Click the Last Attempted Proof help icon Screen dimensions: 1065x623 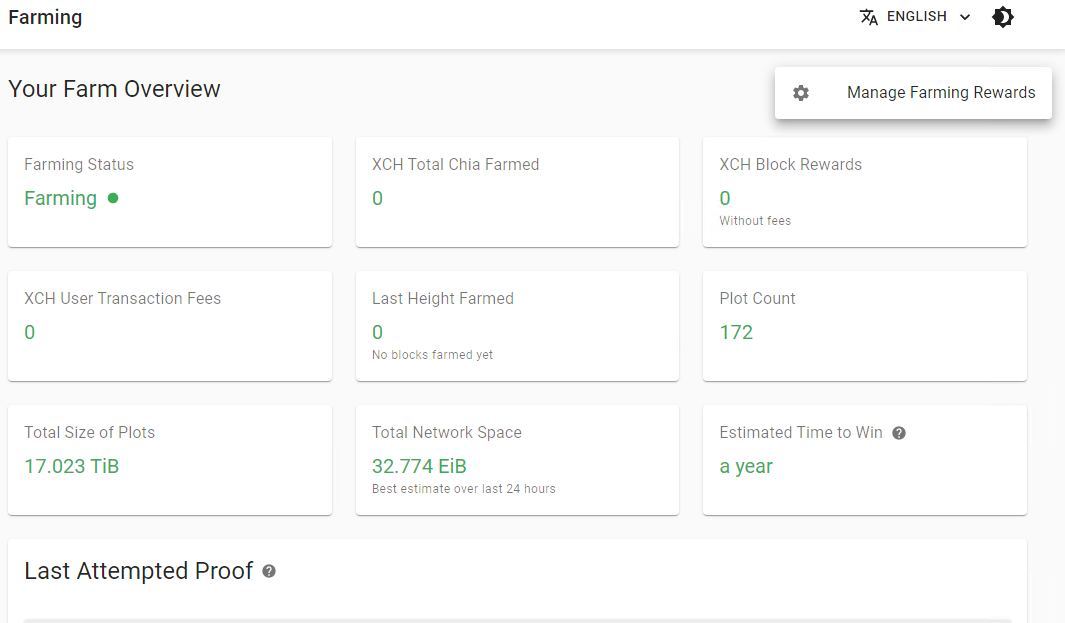coord(269,571)
